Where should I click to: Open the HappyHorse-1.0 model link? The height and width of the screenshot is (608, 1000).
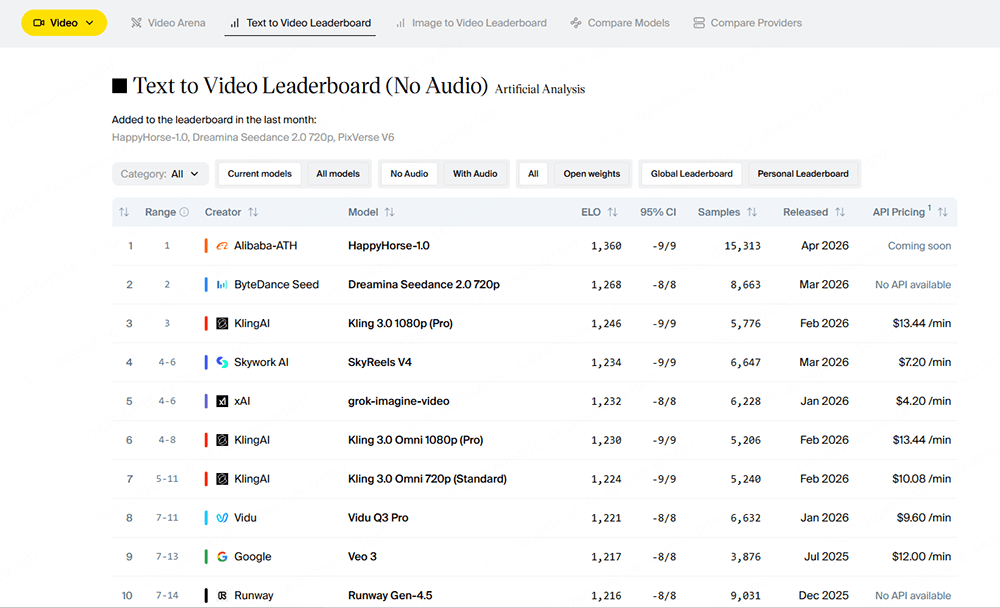(x=388, y=246)
